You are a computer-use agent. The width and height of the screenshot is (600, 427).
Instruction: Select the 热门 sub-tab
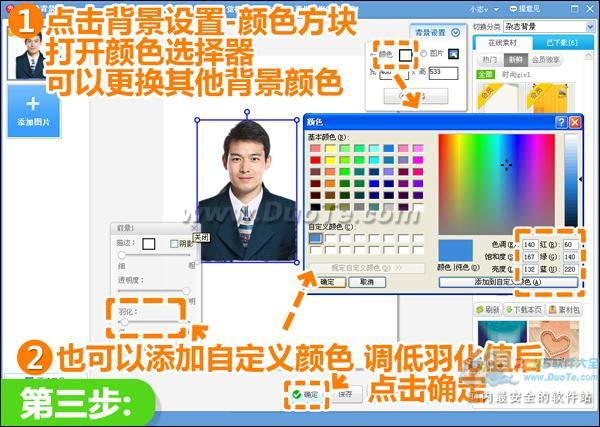[489, 60]
